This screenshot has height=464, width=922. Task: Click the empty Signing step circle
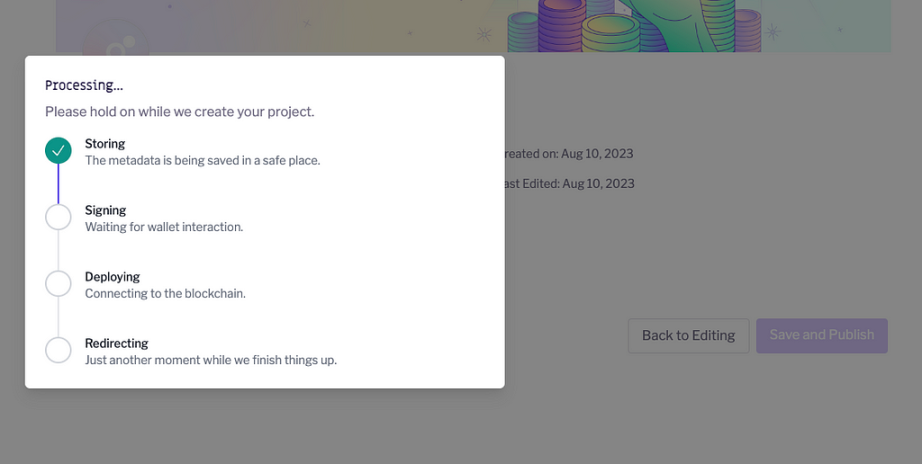pos(58,217)
